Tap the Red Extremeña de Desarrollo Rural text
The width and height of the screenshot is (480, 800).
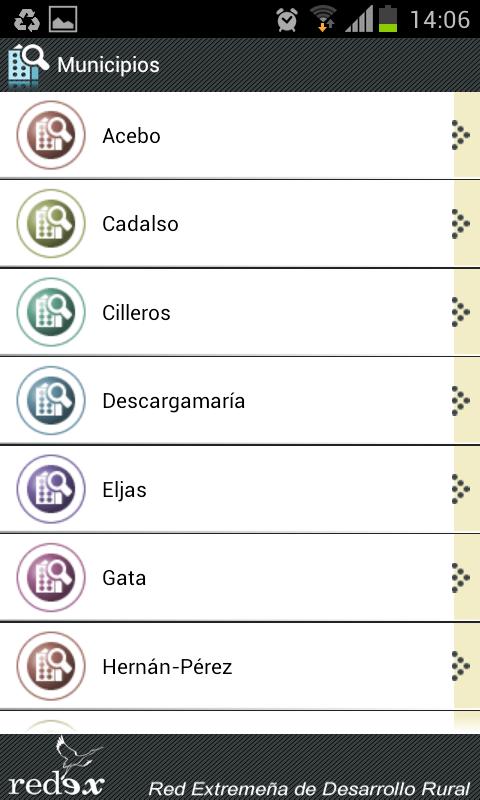[x=309, y=787]
